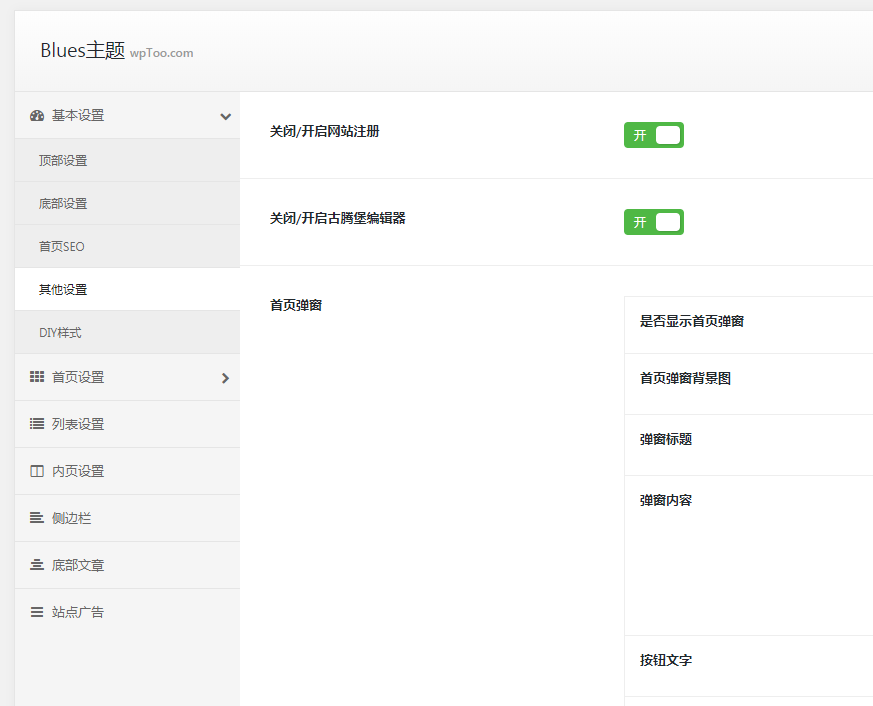Open the 底部设置 submenu item

tap(63, 204)
